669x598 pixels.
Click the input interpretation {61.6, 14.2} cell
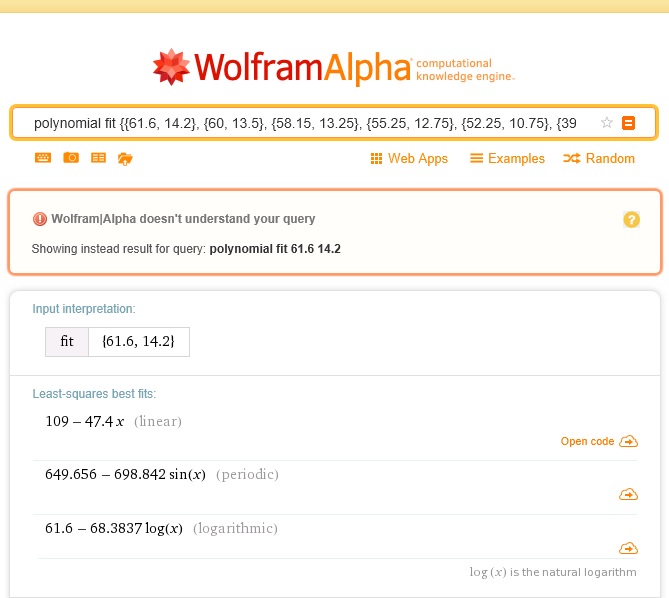click(x=138, y=341)
